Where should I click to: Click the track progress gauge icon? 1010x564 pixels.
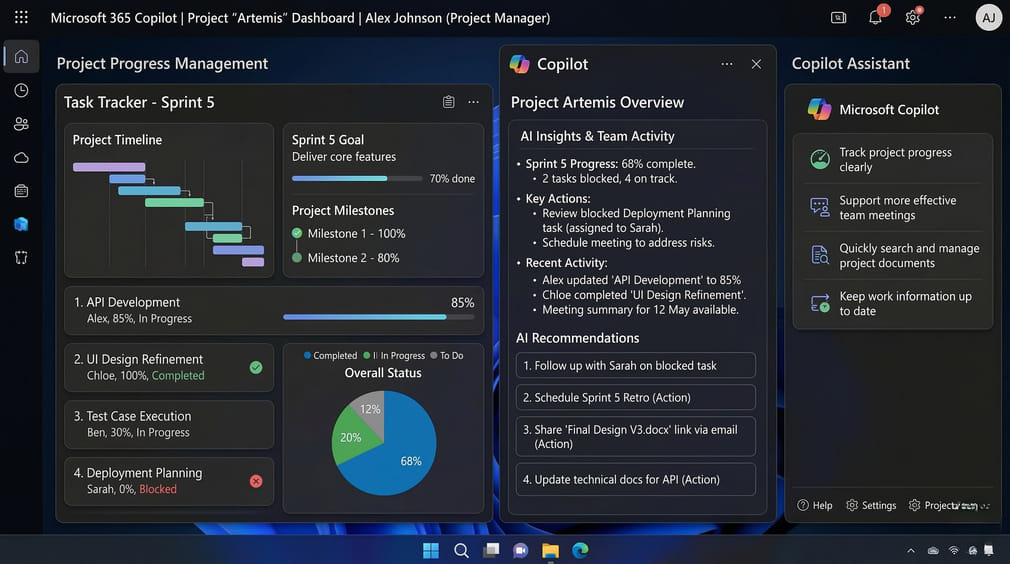point(819,159)
